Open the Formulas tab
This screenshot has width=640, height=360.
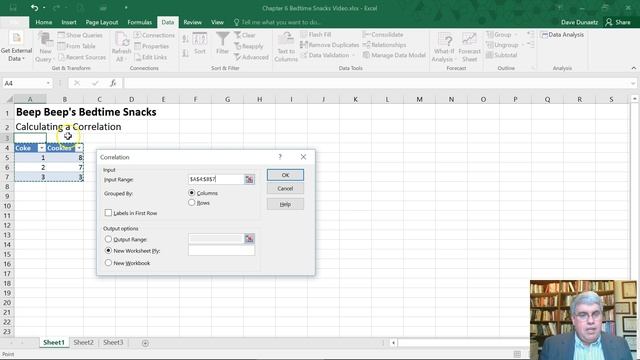139,22
